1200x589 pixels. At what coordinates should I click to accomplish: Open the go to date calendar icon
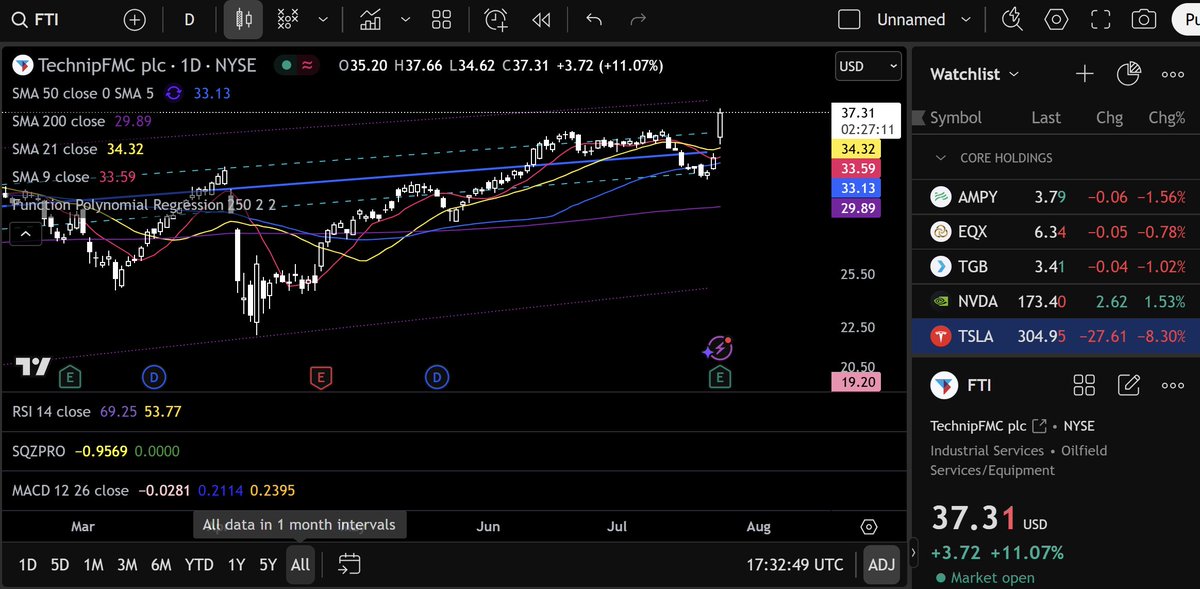coord(348,564)
